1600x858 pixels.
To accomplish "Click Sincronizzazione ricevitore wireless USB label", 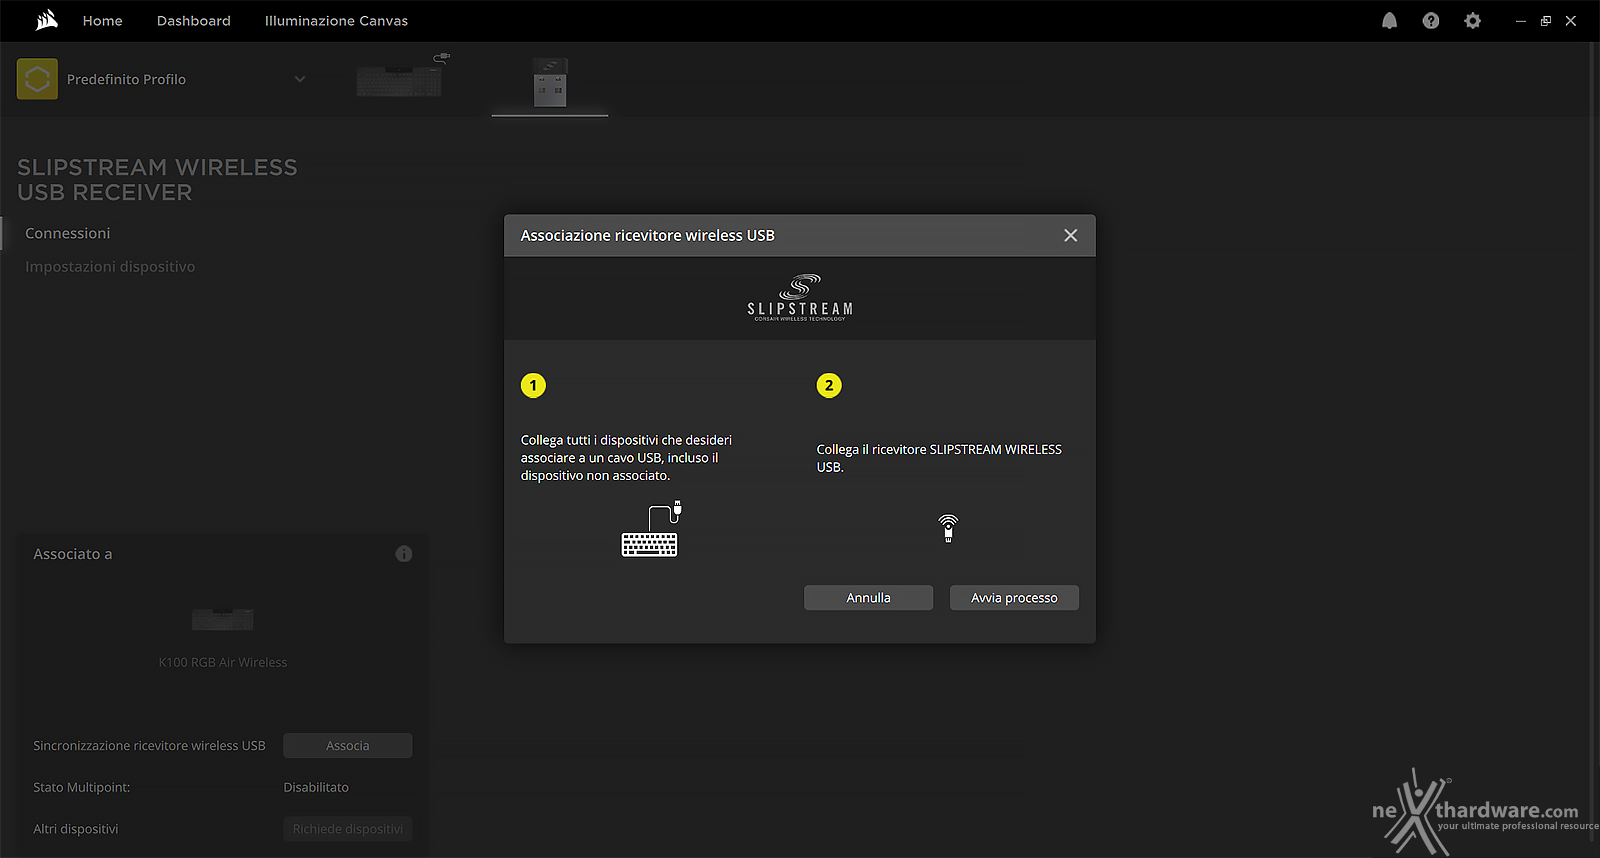I will point(149,746).
